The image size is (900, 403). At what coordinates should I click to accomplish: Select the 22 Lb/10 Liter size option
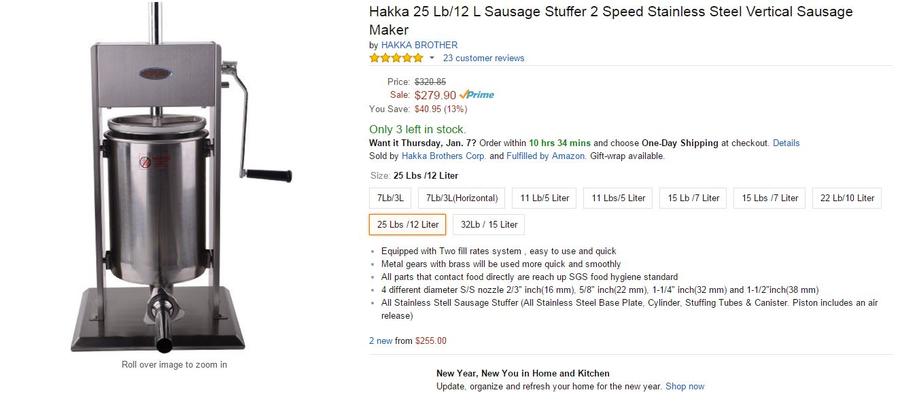tap(849, 198)
